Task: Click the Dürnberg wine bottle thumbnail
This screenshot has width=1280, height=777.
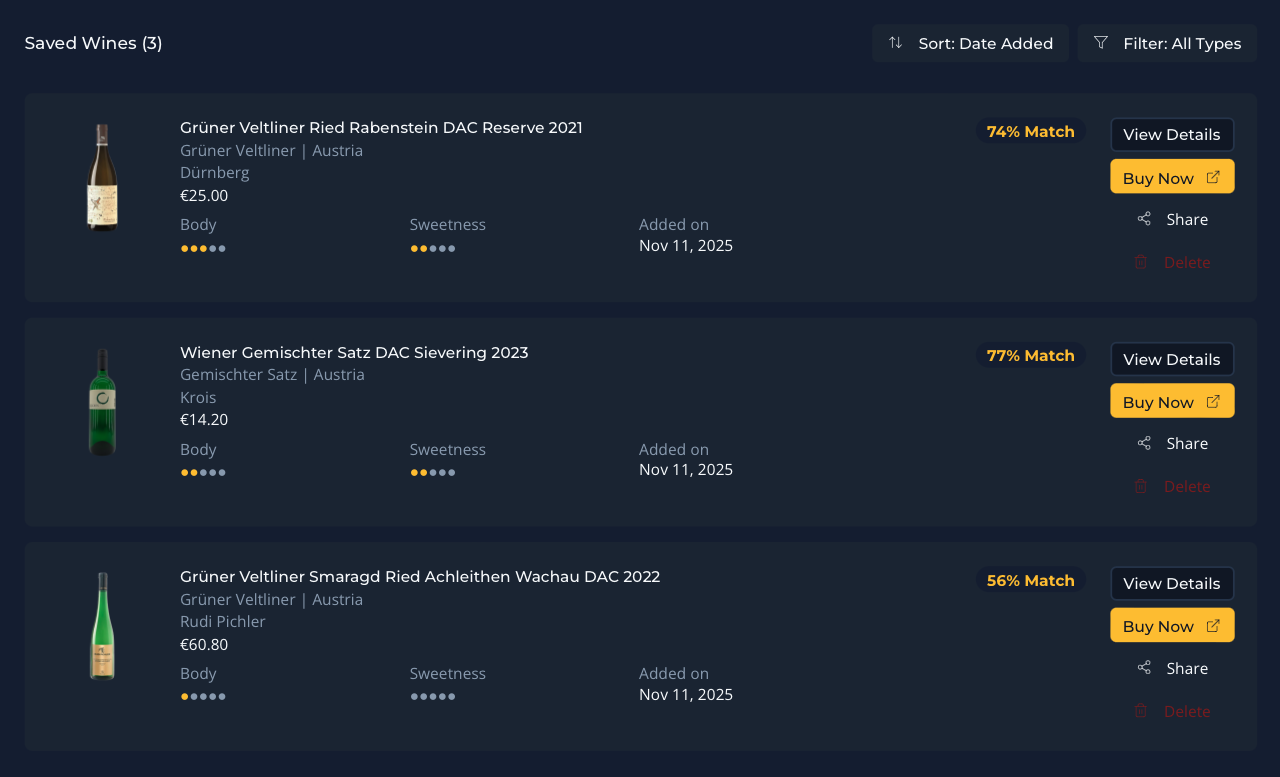Action: 102,177
